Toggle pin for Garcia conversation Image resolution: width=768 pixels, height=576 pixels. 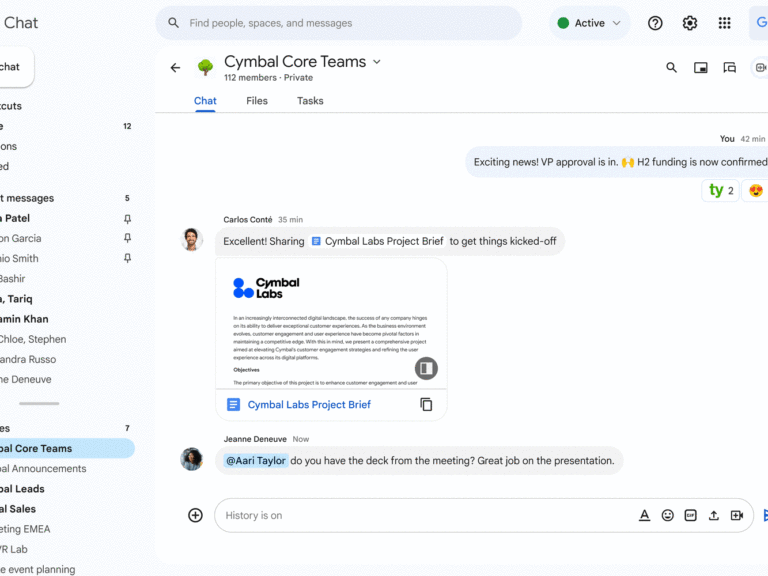tap(127, 238)
